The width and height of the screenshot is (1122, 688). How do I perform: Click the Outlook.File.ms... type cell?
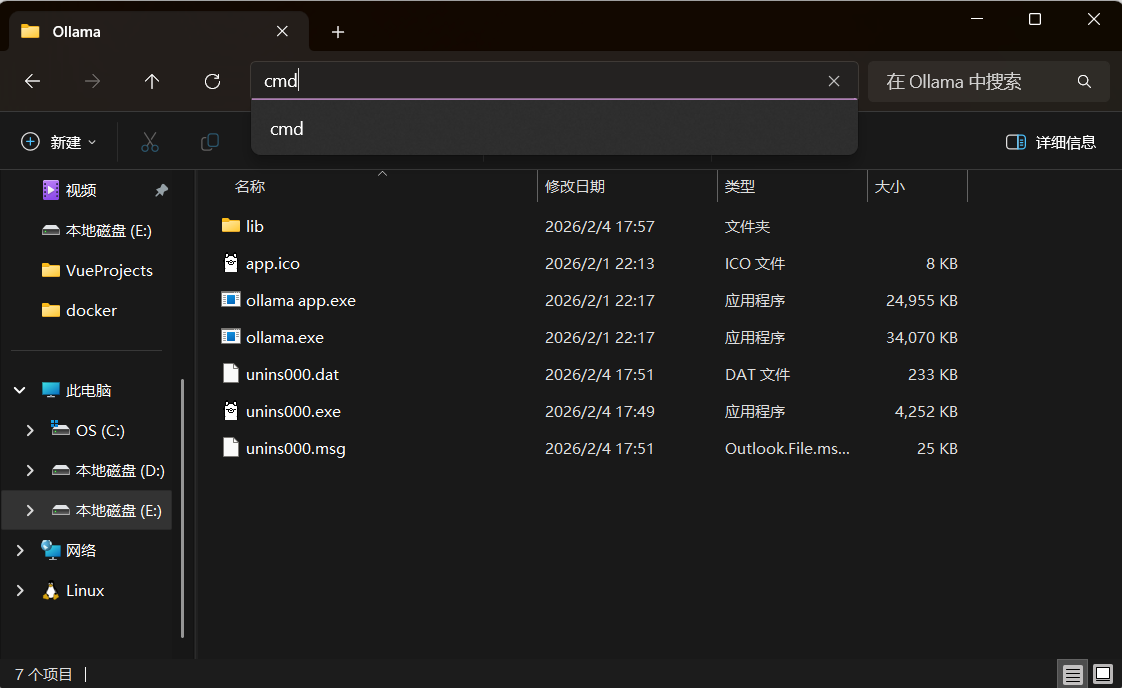pyautogui.click(x=787, y=448)
